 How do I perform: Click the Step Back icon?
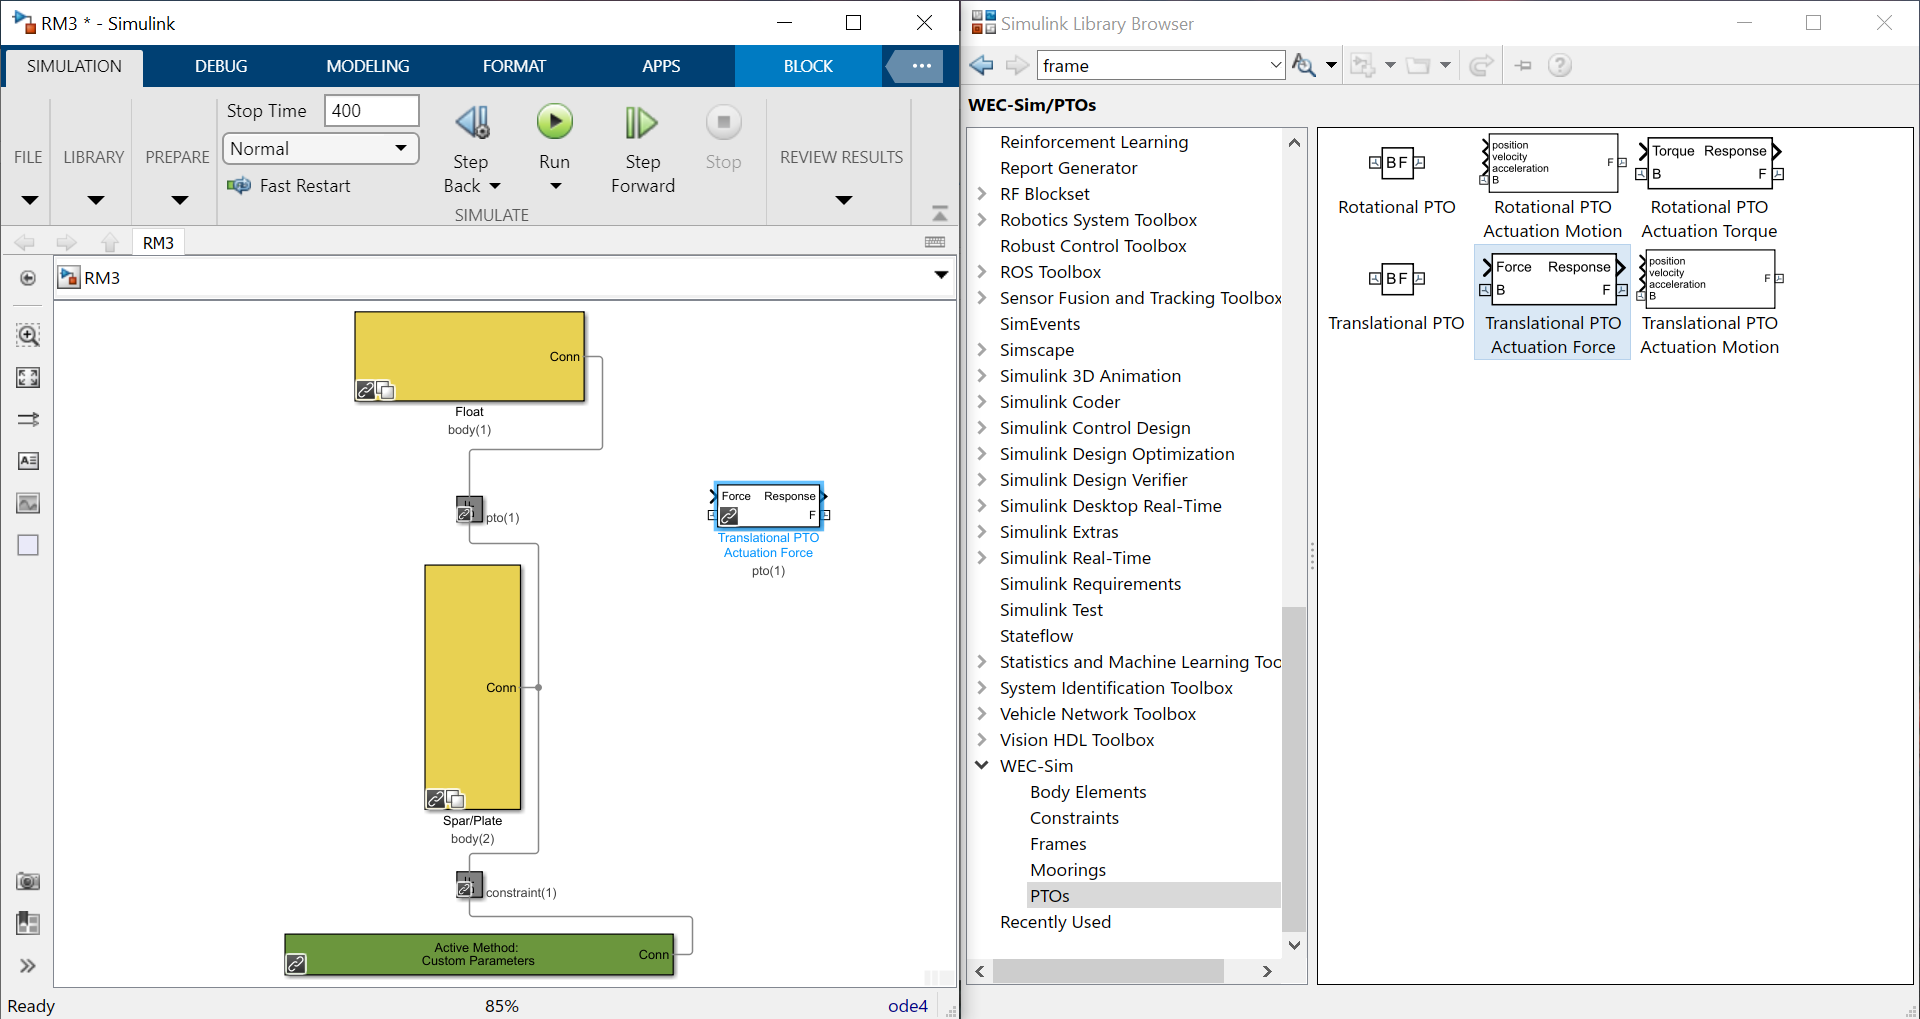472,122
